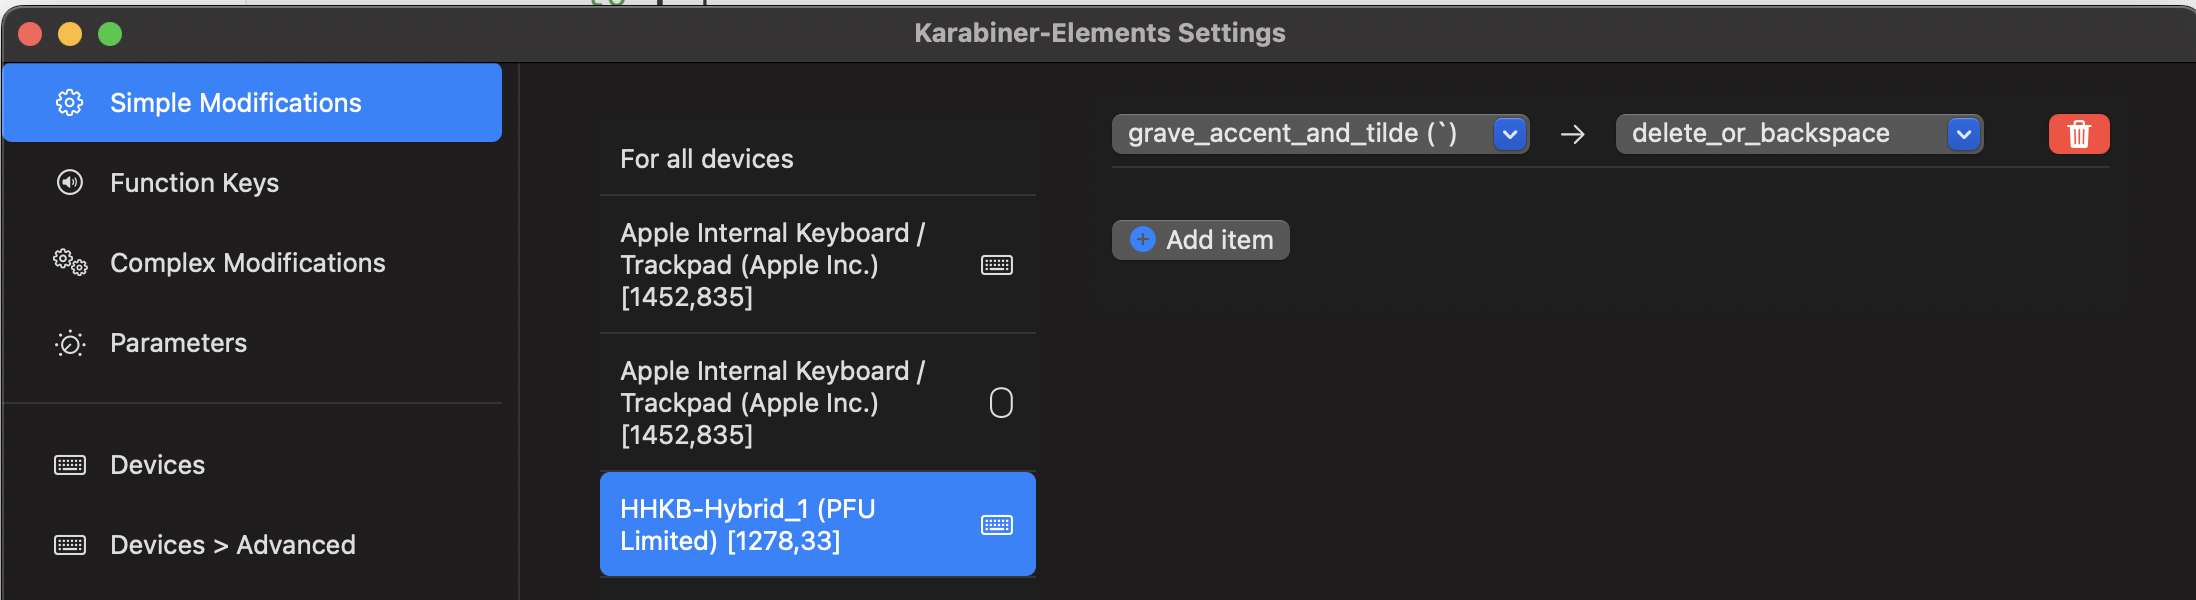
Task: Click the keyboard icon on the HHKB-Hybrid_1 row
Action: point(997,525)
